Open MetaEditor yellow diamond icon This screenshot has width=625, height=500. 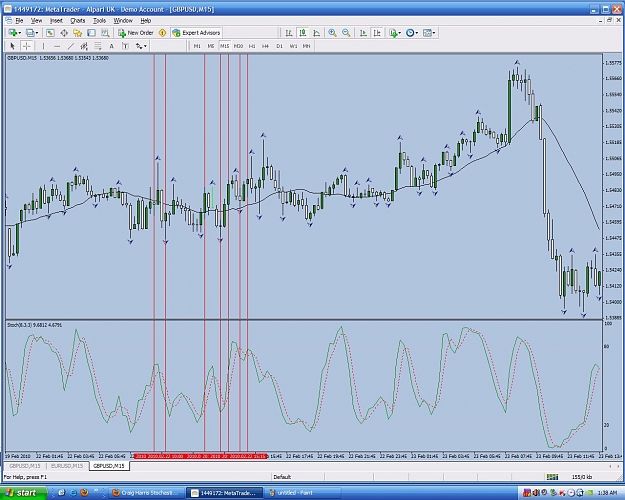pyautogui.click(x=162, y=33)
